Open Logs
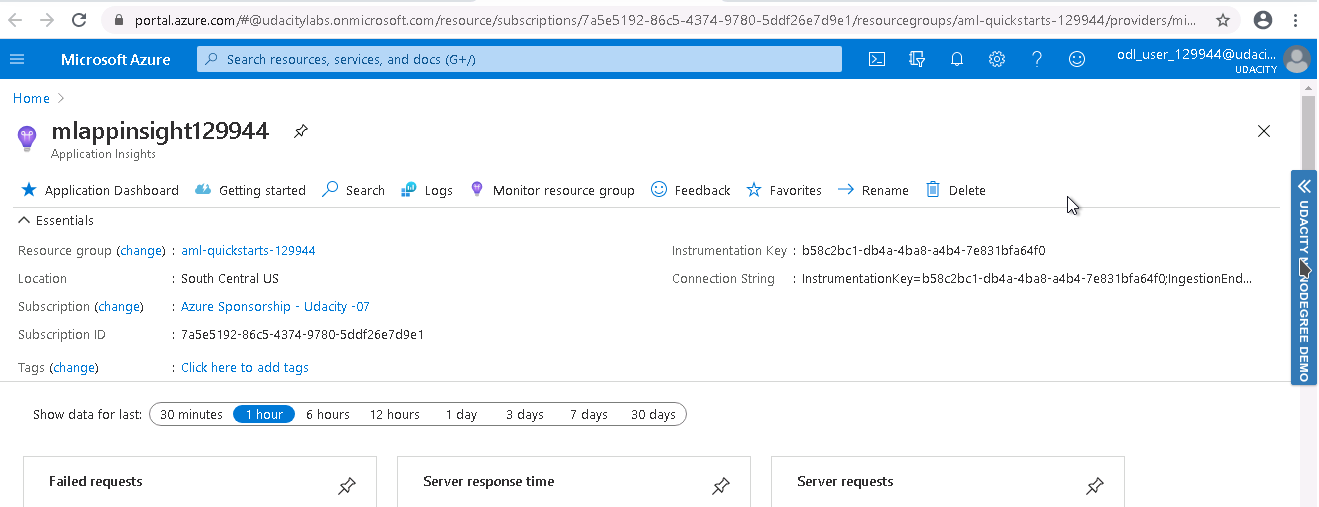The width and height of the screenshot is (1319, 507). click(427, 190)
